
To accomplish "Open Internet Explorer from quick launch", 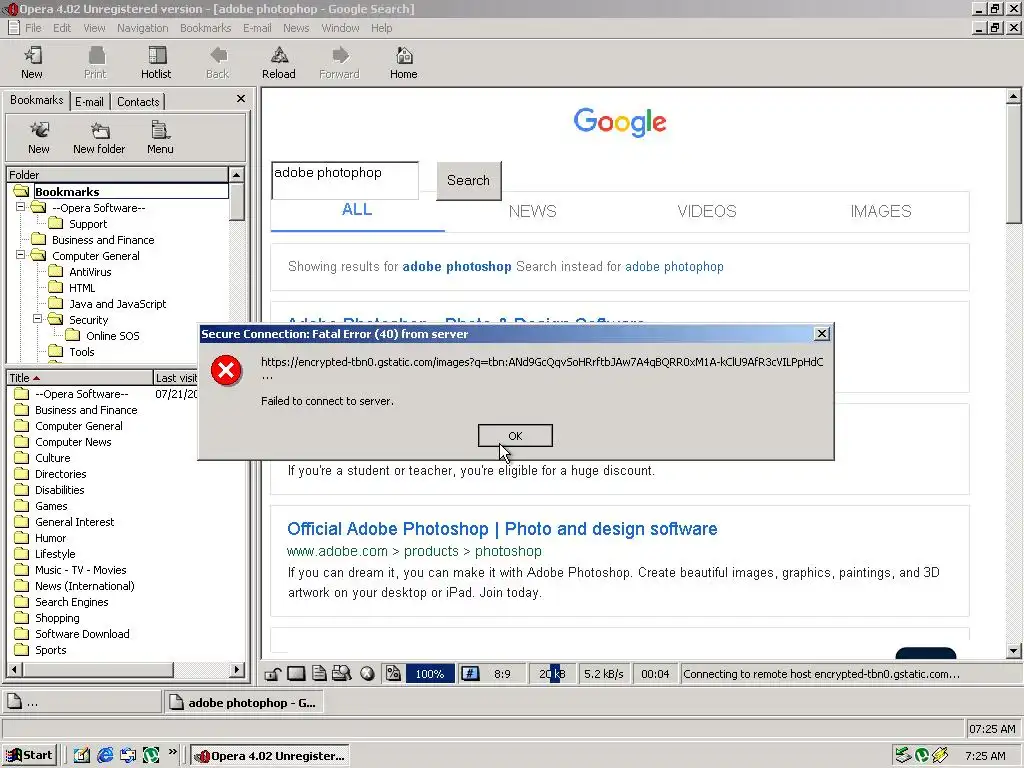I will [x=105, y=756].
